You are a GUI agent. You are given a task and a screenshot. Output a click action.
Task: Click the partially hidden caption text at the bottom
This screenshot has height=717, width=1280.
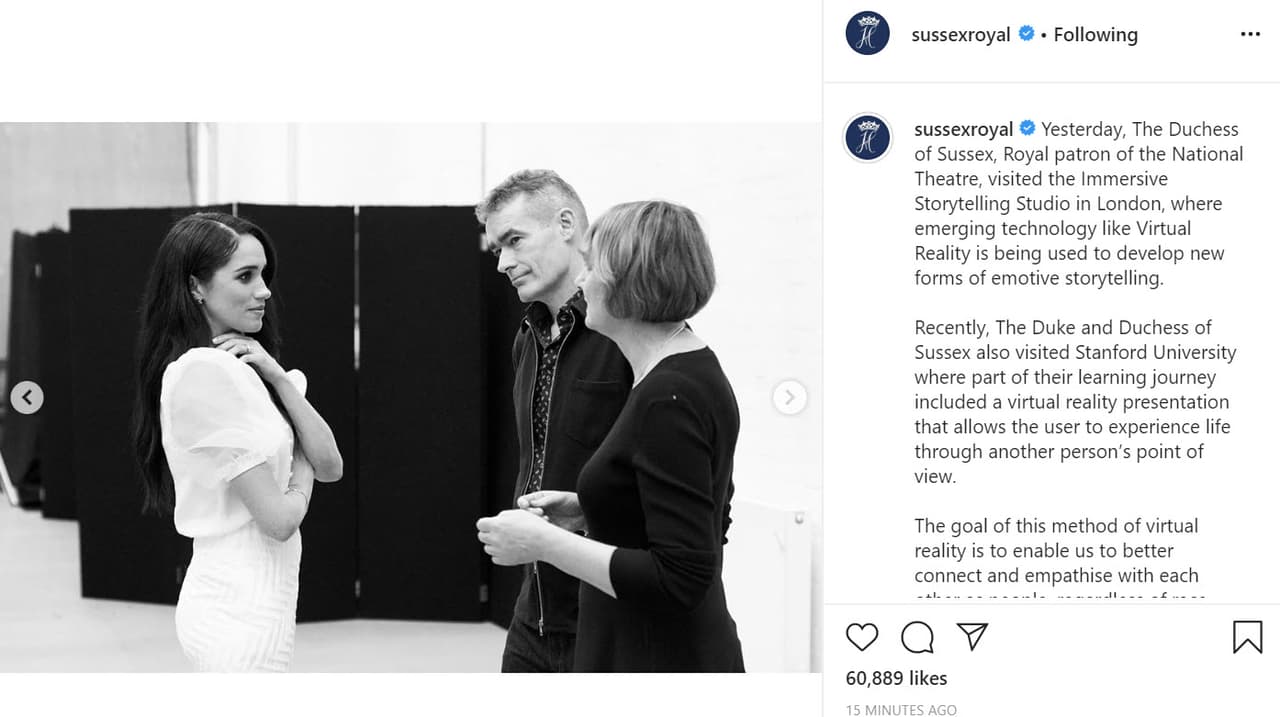tap(1060, 597)
